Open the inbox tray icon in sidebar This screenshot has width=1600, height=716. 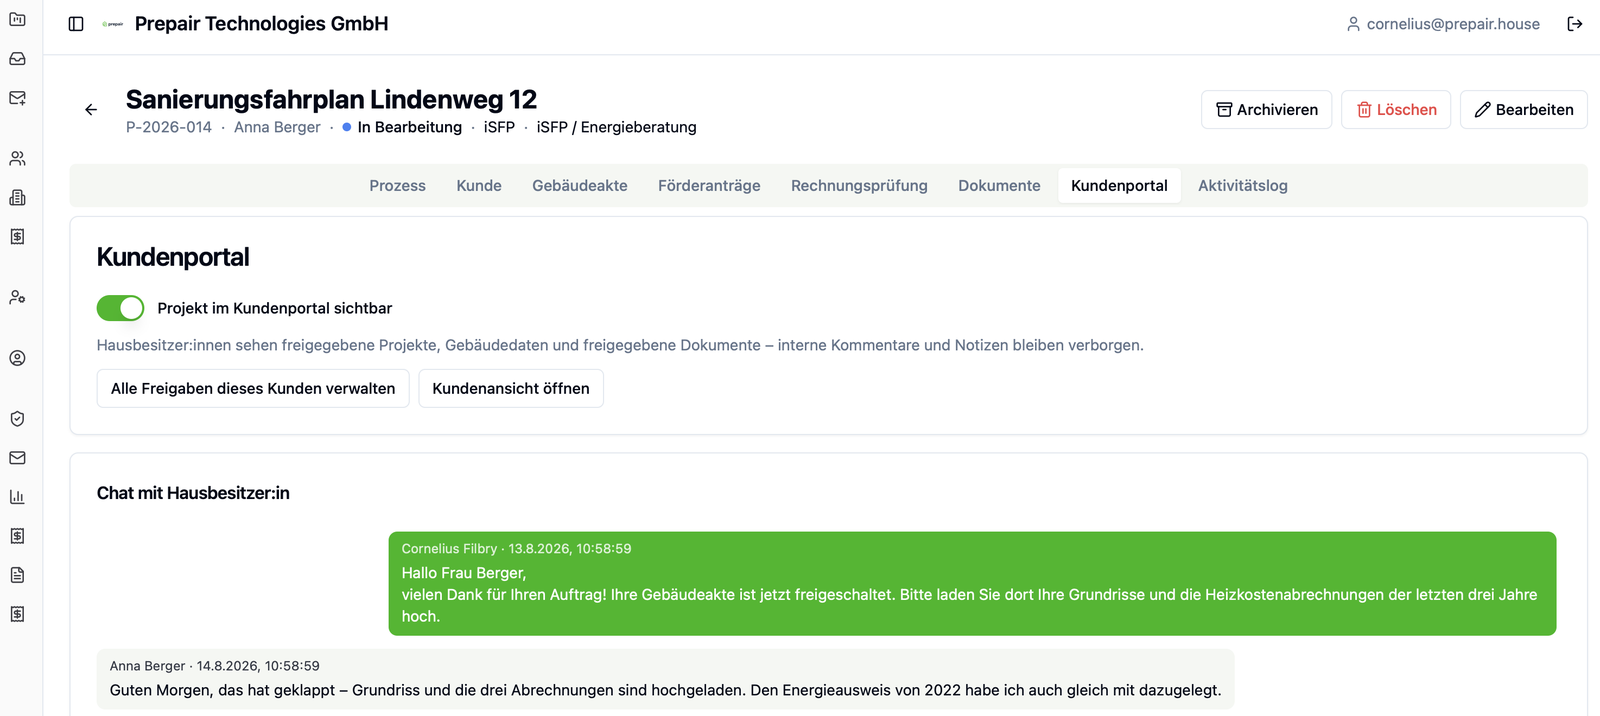[x=17, y=59]
